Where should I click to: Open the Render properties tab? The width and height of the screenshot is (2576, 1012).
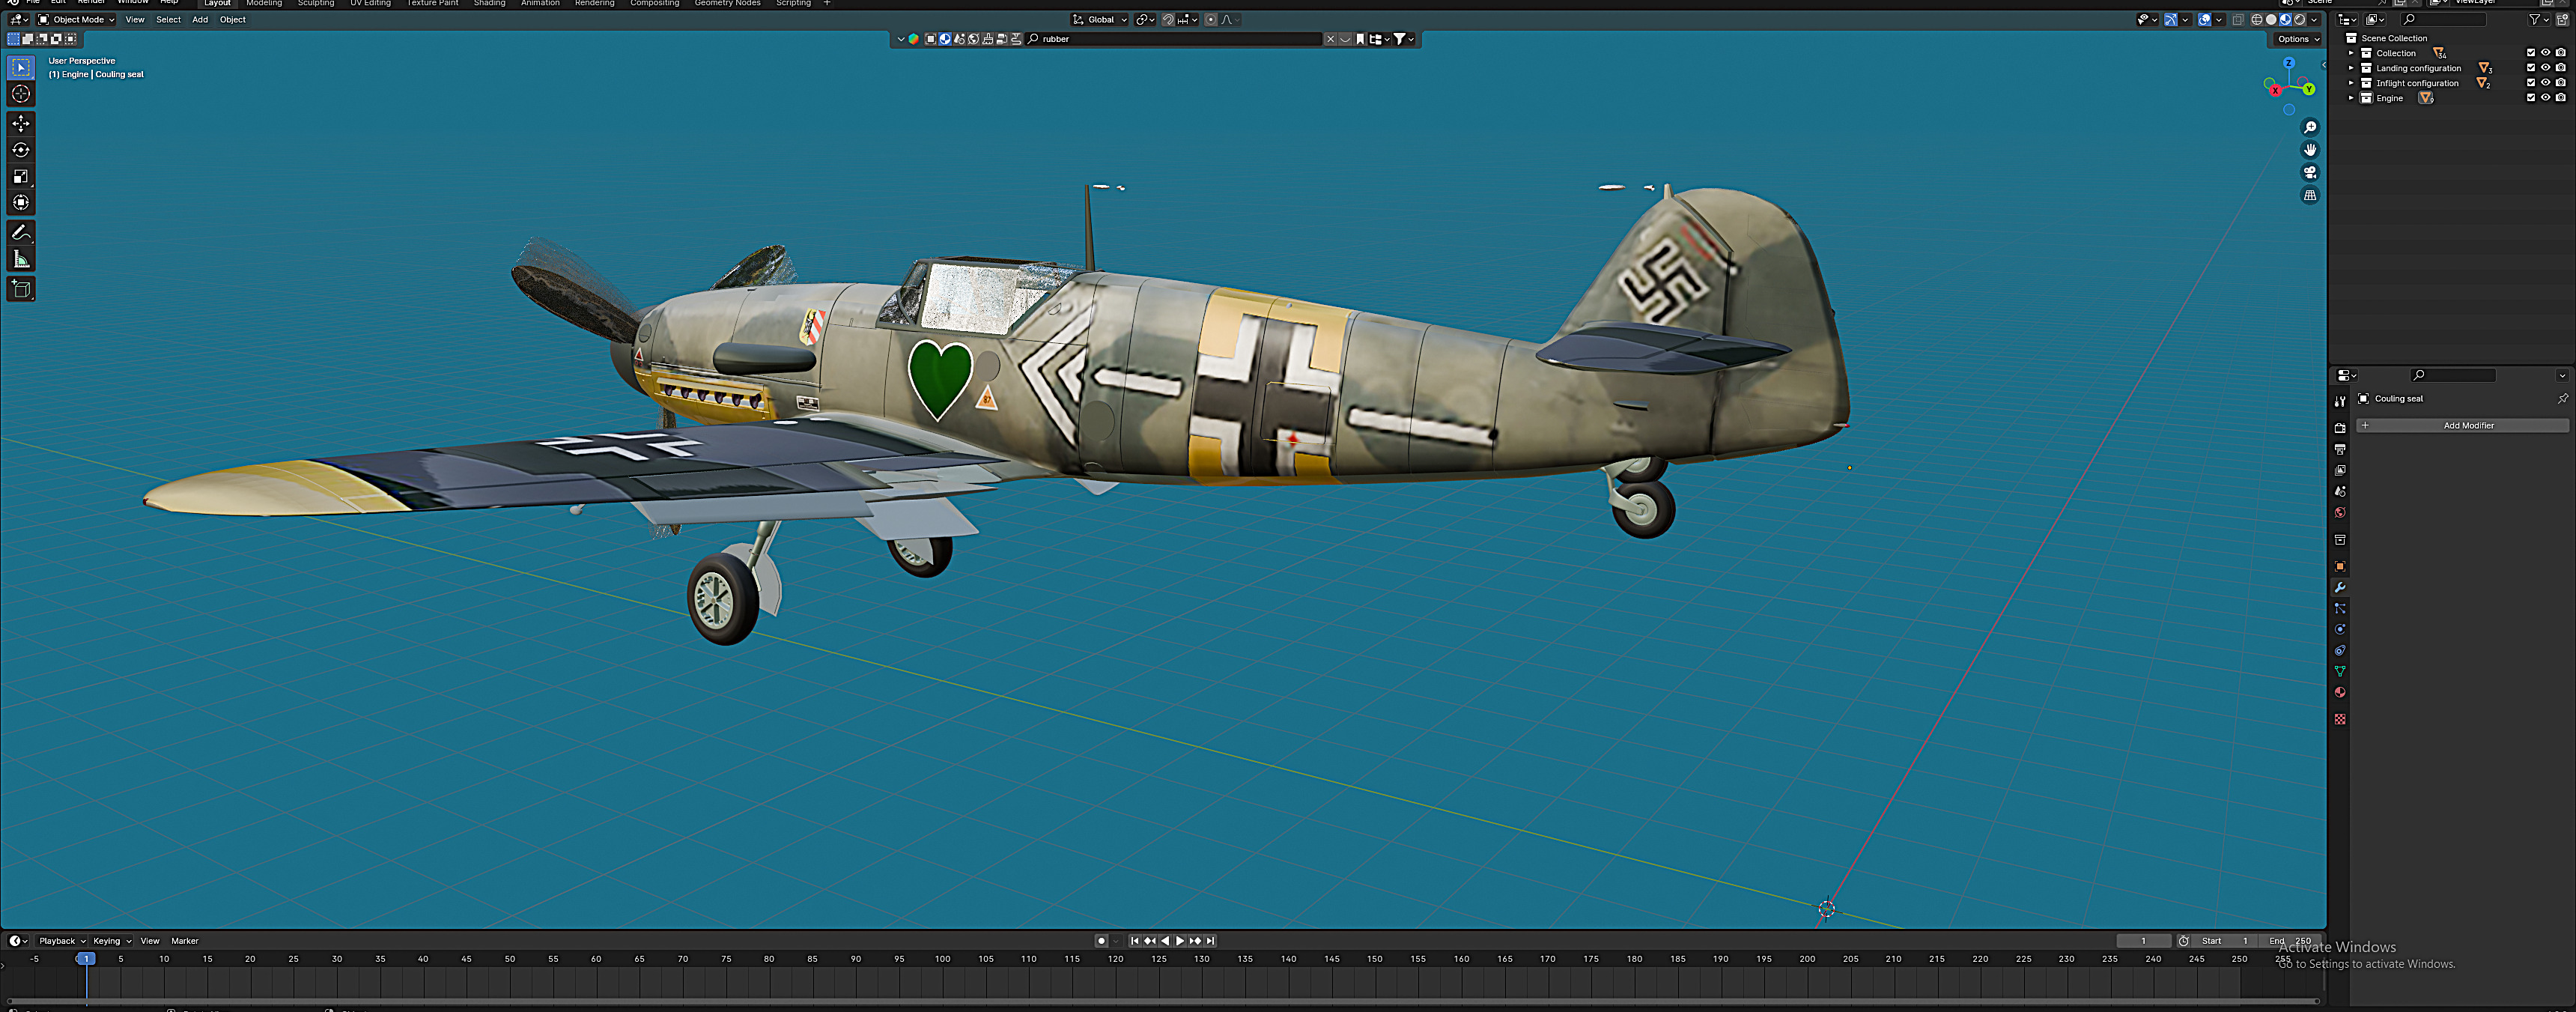point(2340,428)
